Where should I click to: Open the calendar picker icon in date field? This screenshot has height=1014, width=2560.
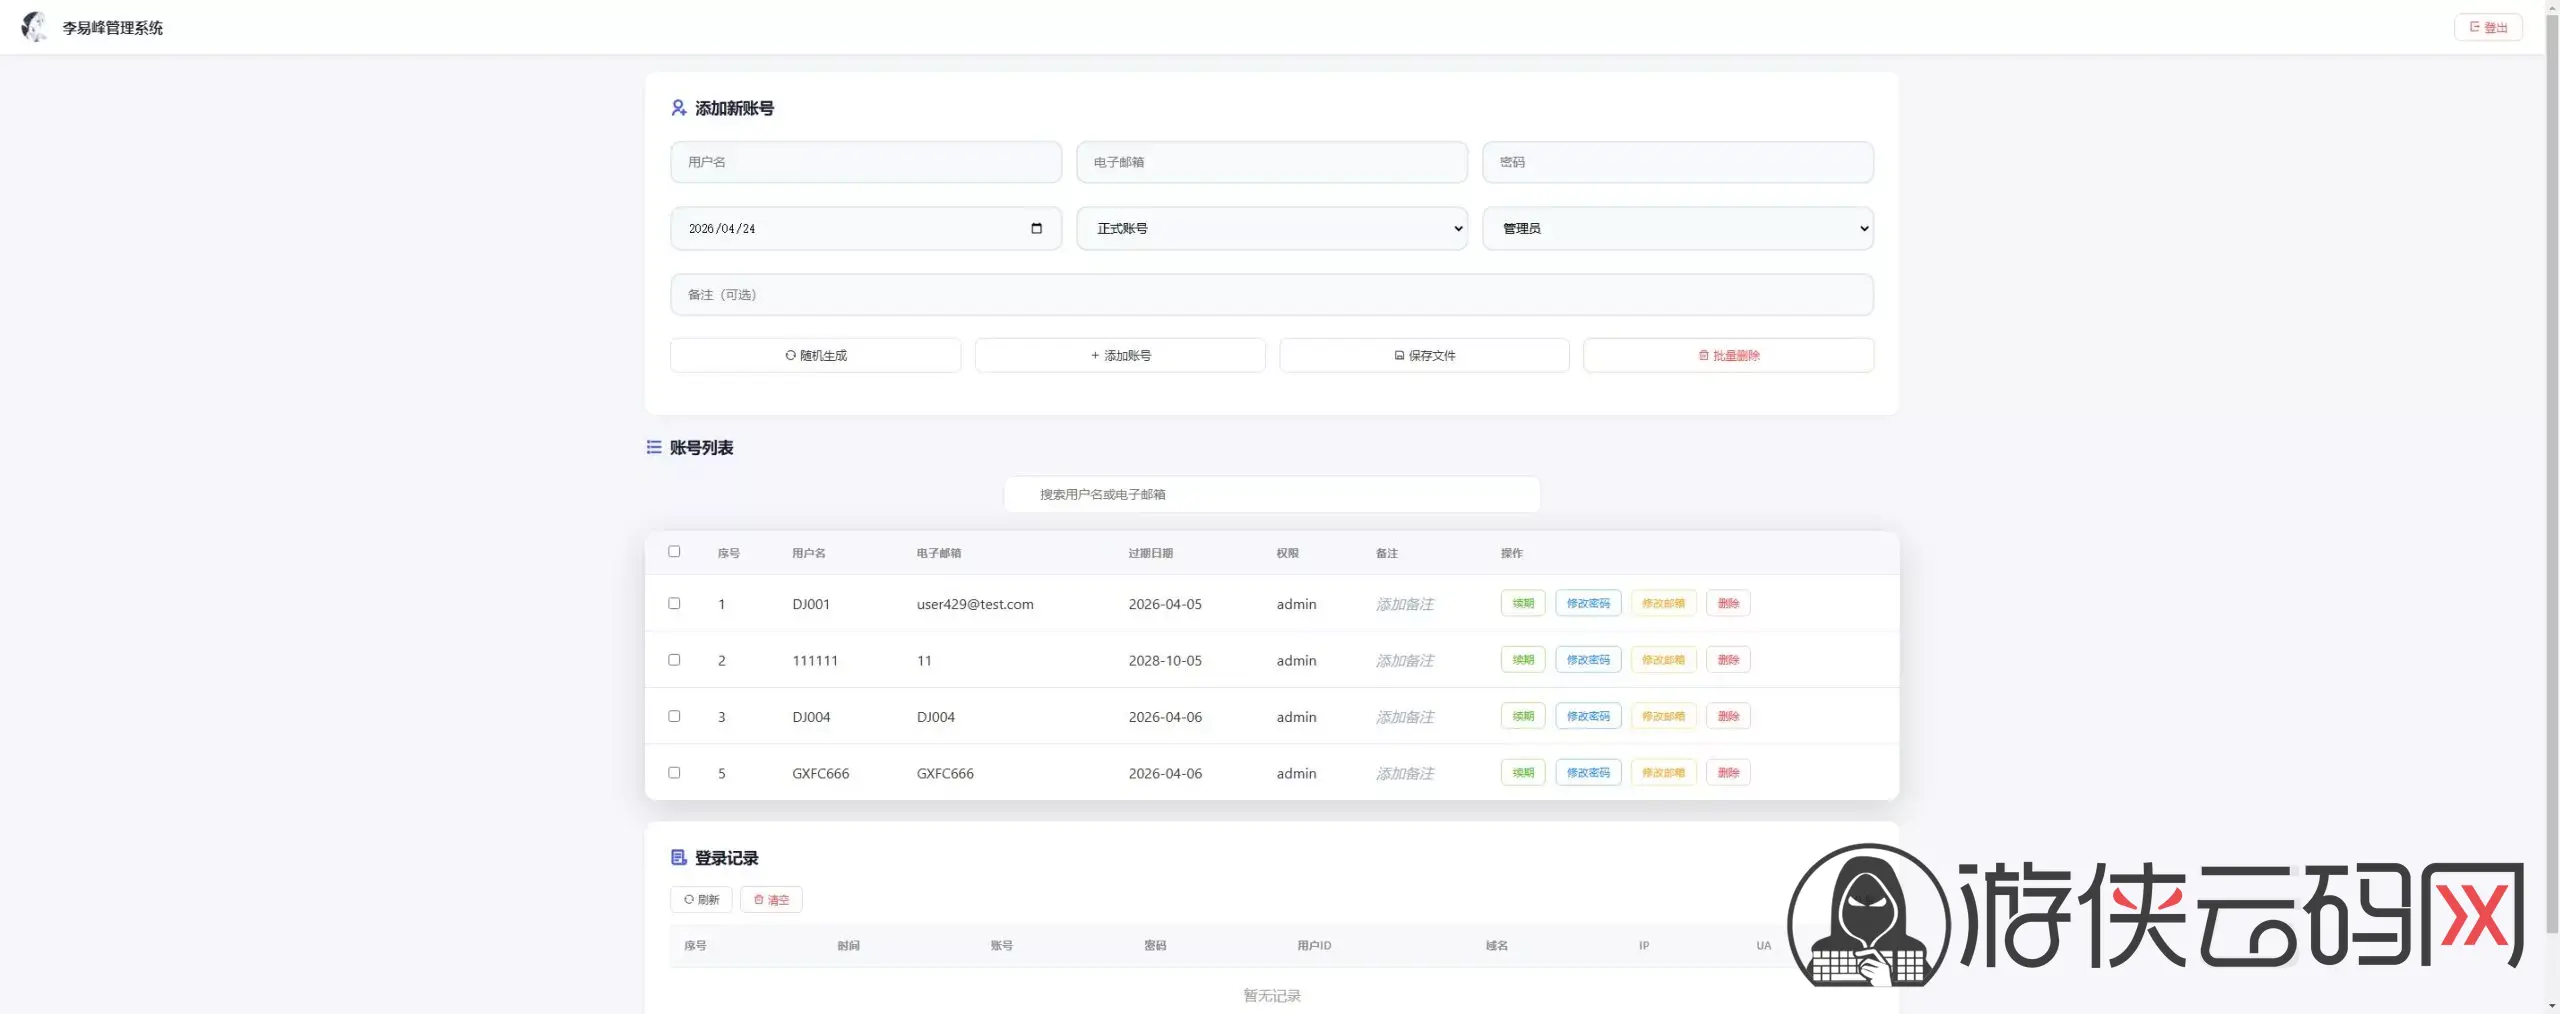click(1036, 229)
